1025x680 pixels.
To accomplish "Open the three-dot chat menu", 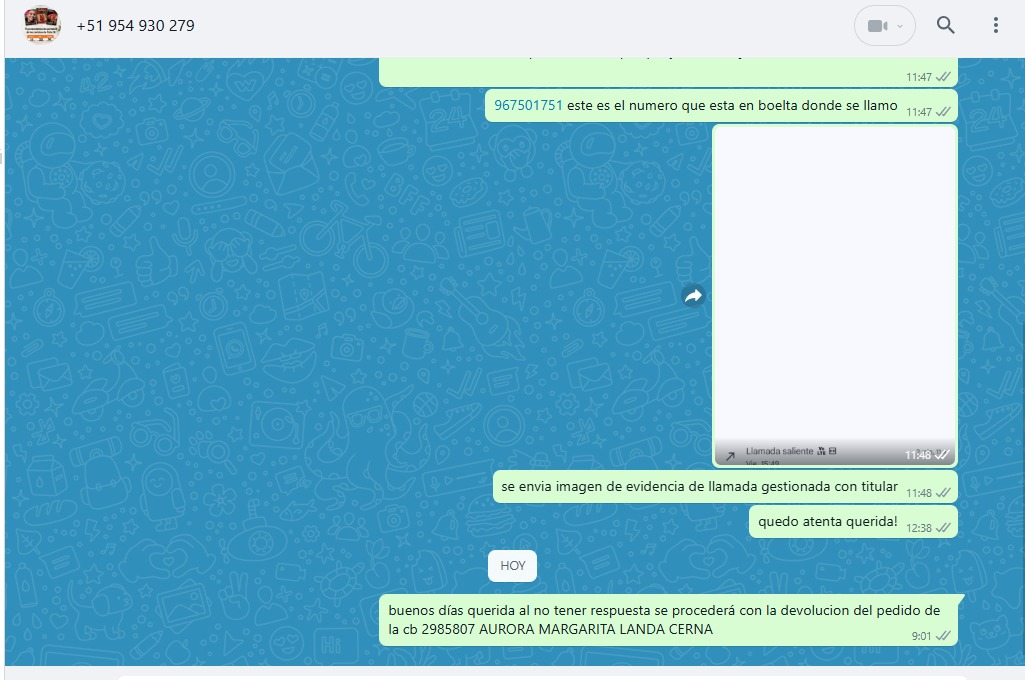I will pos(995,26).
